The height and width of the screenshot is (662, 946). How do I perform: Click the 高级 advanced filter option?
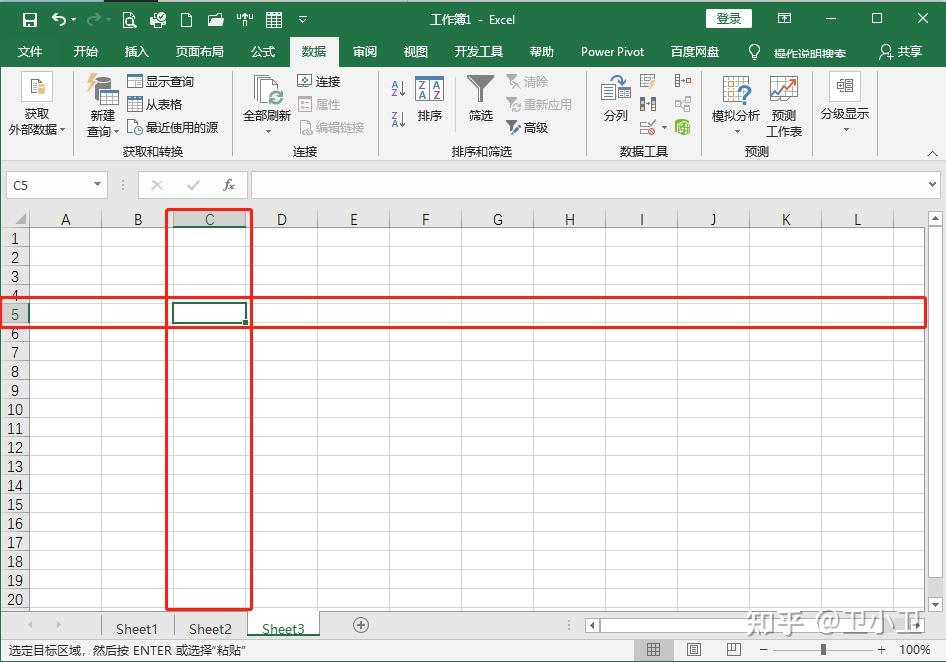pos(534,127)
